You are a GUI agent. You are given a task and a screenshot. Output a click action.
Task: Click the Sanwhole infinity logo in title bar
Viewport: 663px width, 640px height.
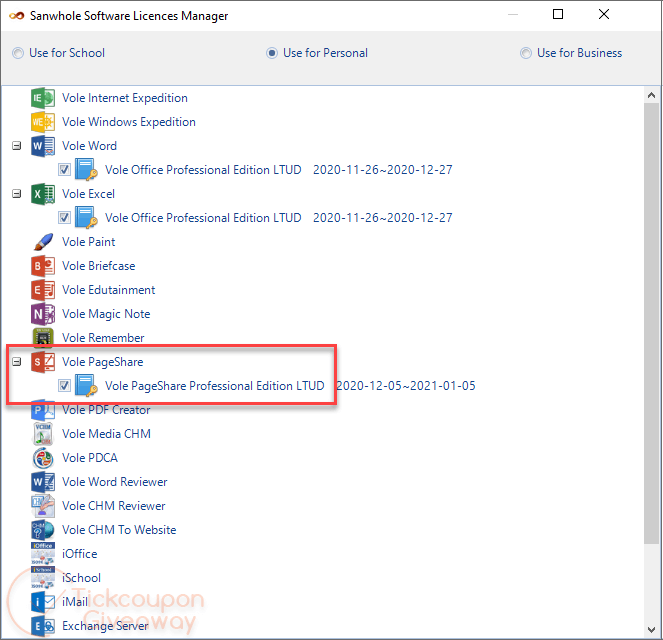point(17,16)
